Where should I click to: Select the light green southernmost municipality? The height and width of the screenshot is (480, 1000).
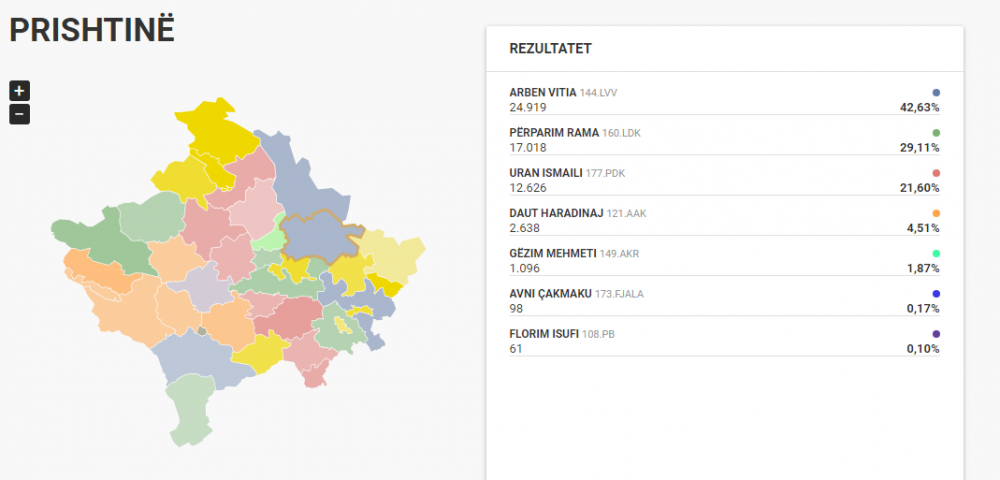coord(189,409)
